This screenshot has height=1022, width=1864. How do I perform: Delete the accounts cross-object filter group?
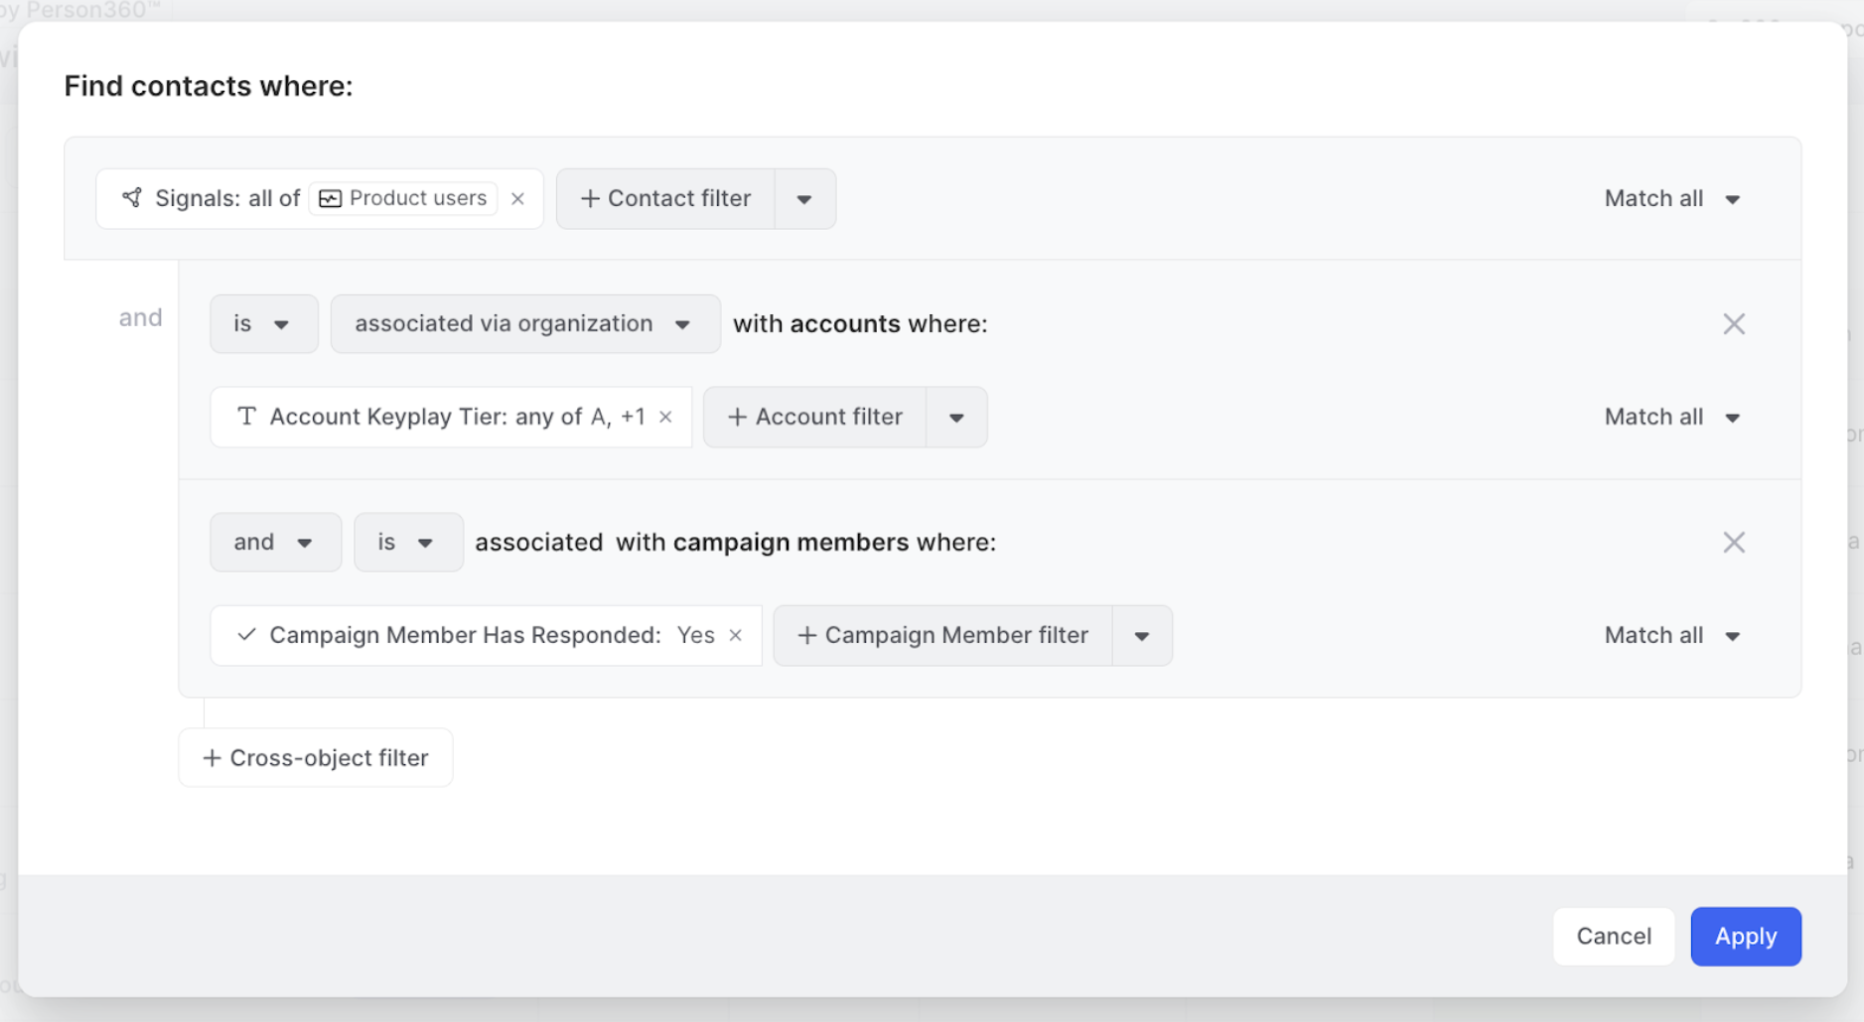(1734, 324)
